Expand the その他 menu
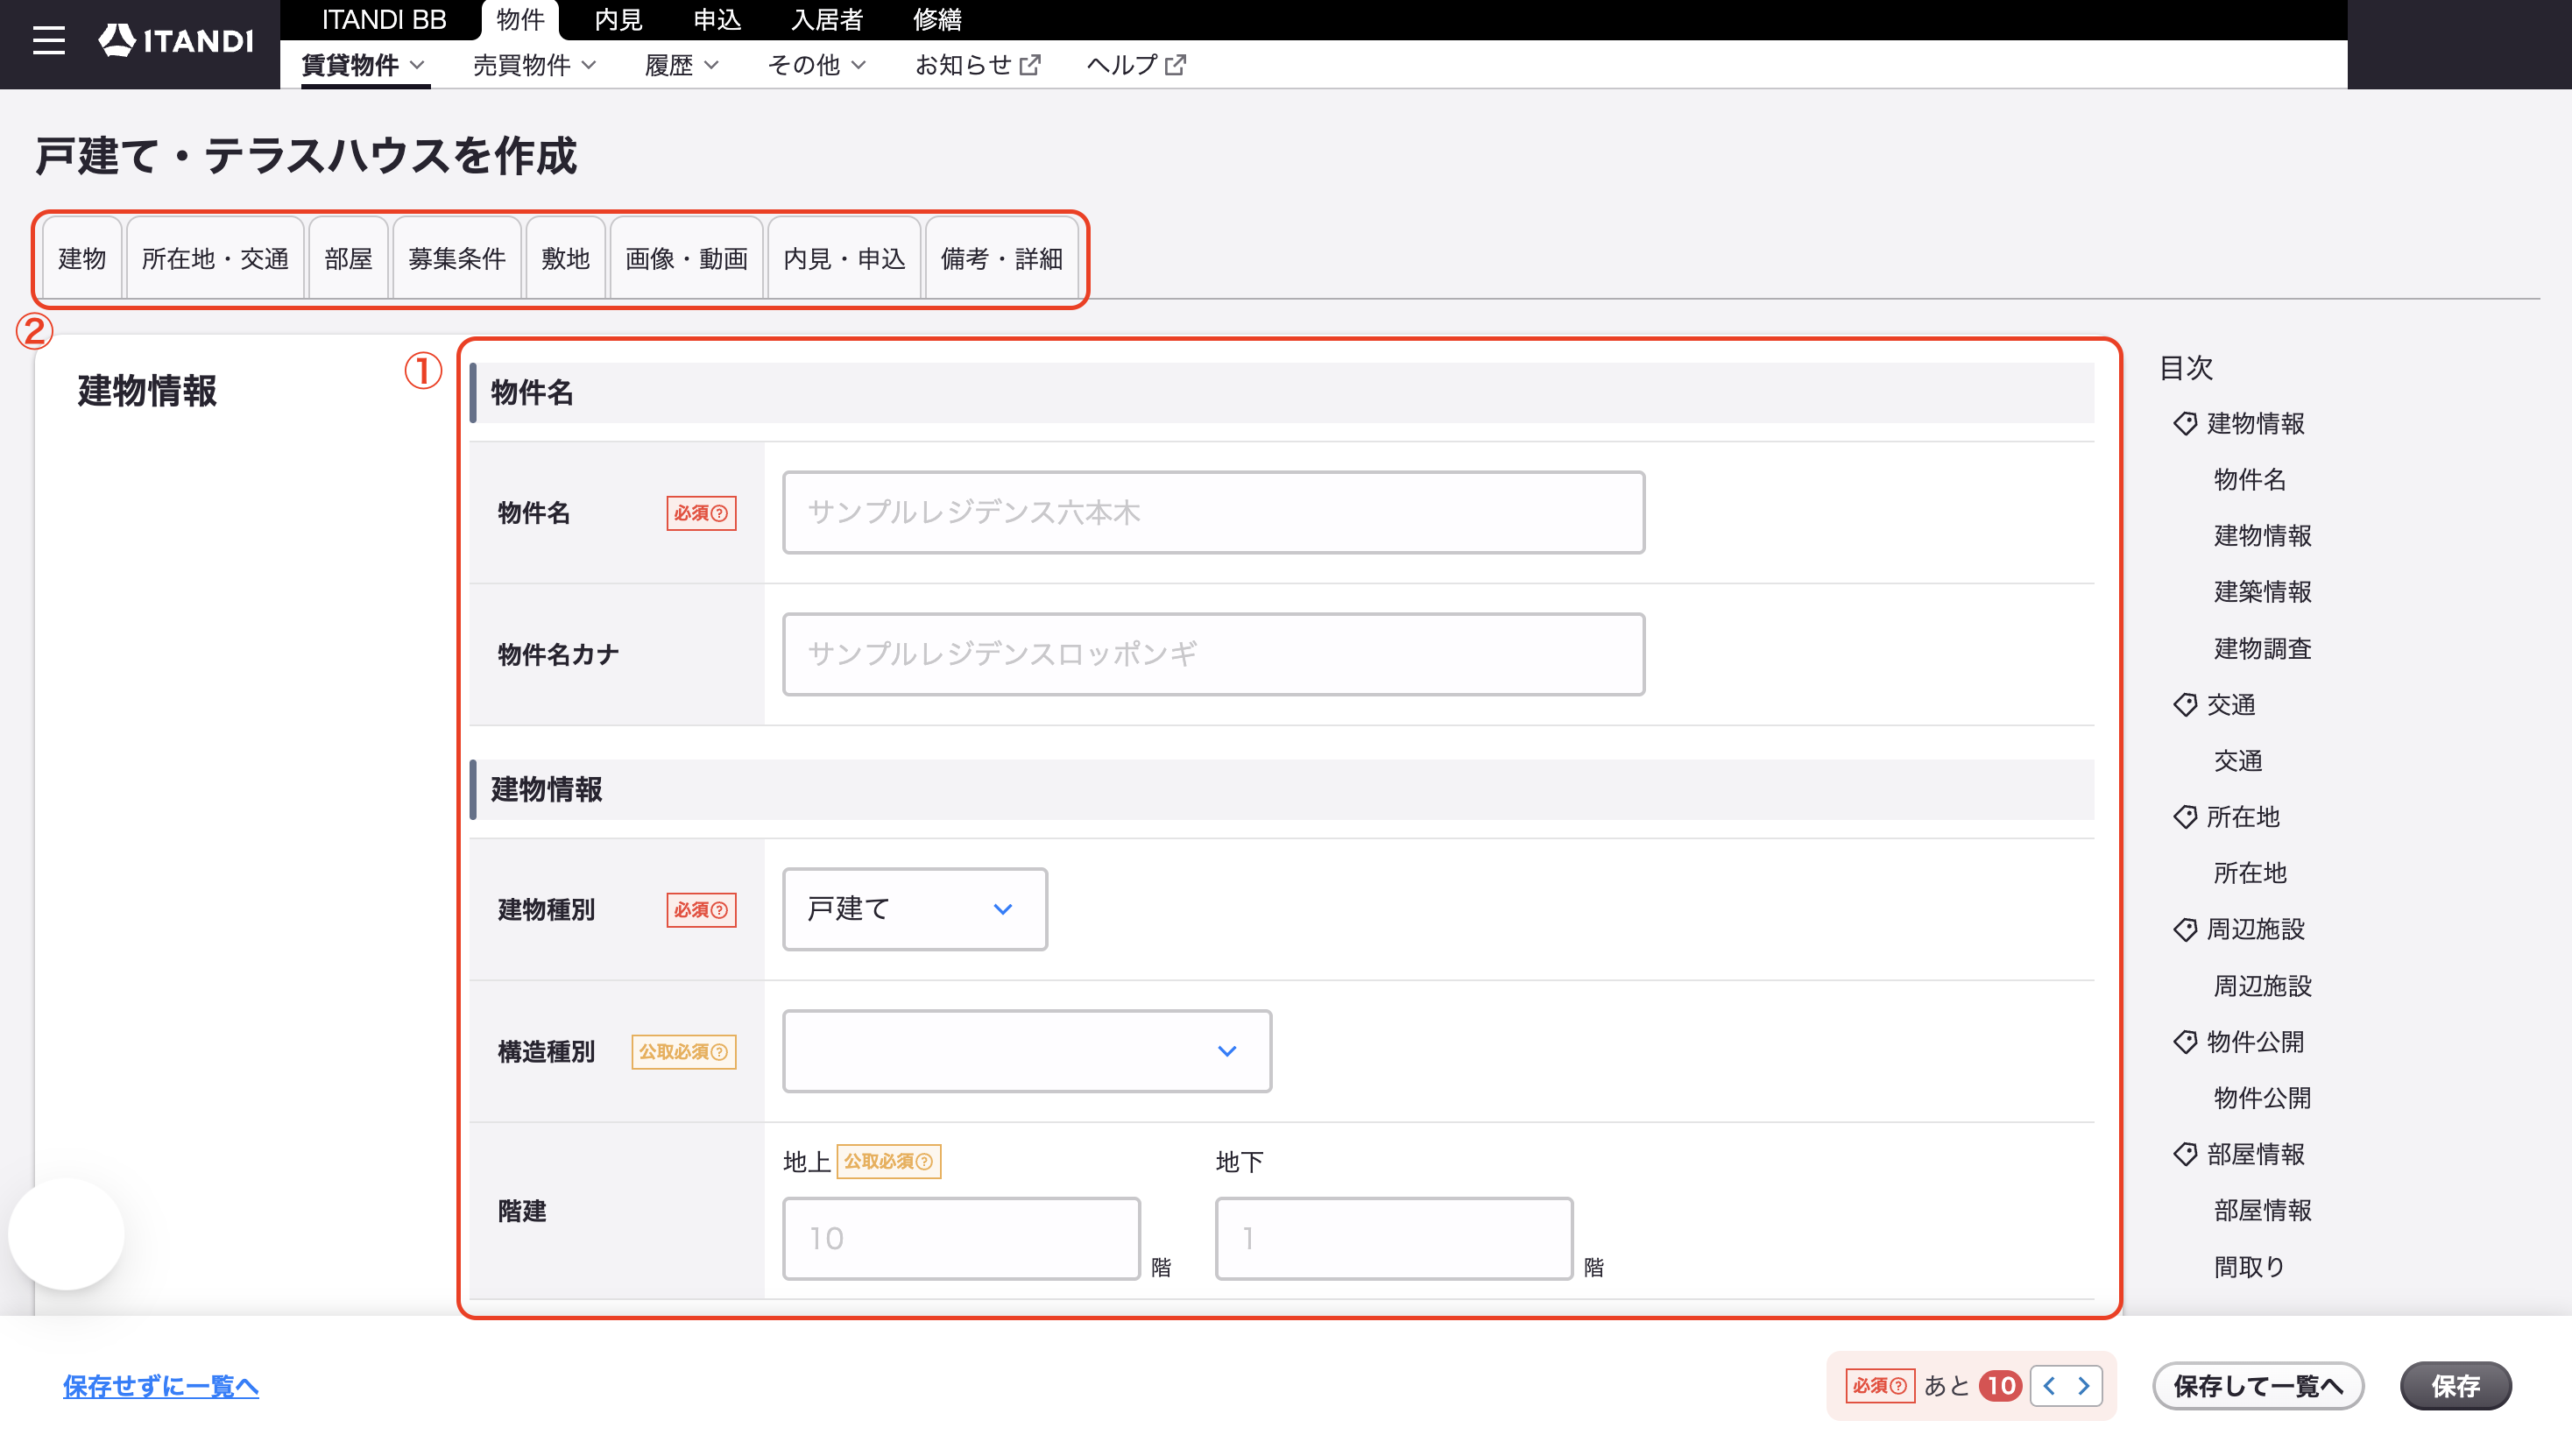 pyautogui.click(x=816, y=65)
